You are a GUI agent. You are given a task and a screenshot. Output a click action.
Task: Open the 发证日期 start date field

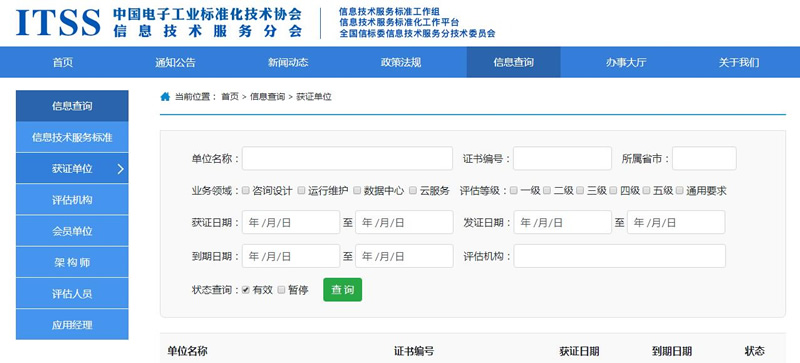coord(562,222)
